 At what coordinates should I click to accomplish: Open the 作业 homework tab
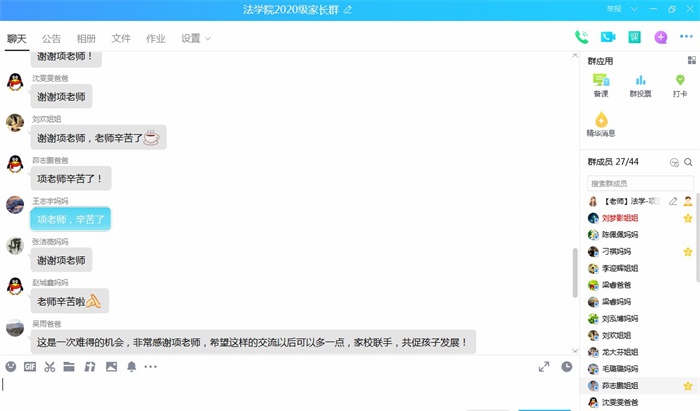tap(156, 39)
